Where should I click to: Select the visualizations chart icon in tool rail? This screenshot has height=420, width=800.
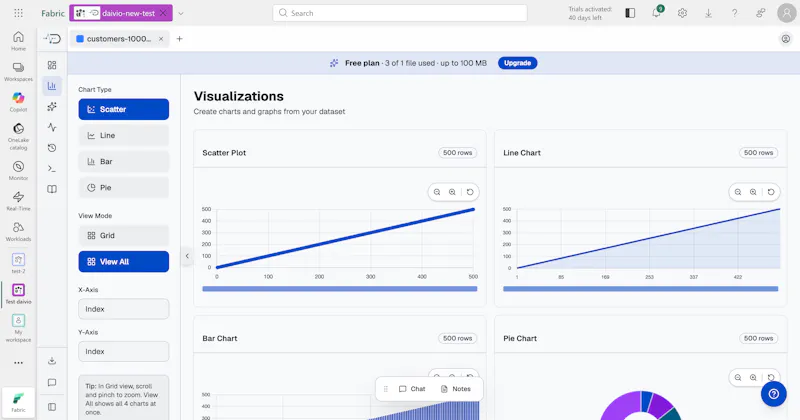(x=52, y=86)
